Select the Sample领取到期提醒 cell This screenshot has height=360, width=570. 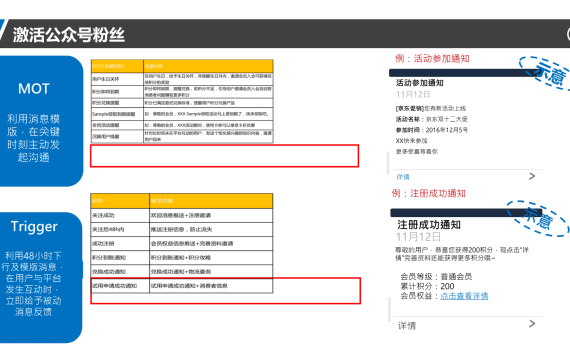click(117, 114)
